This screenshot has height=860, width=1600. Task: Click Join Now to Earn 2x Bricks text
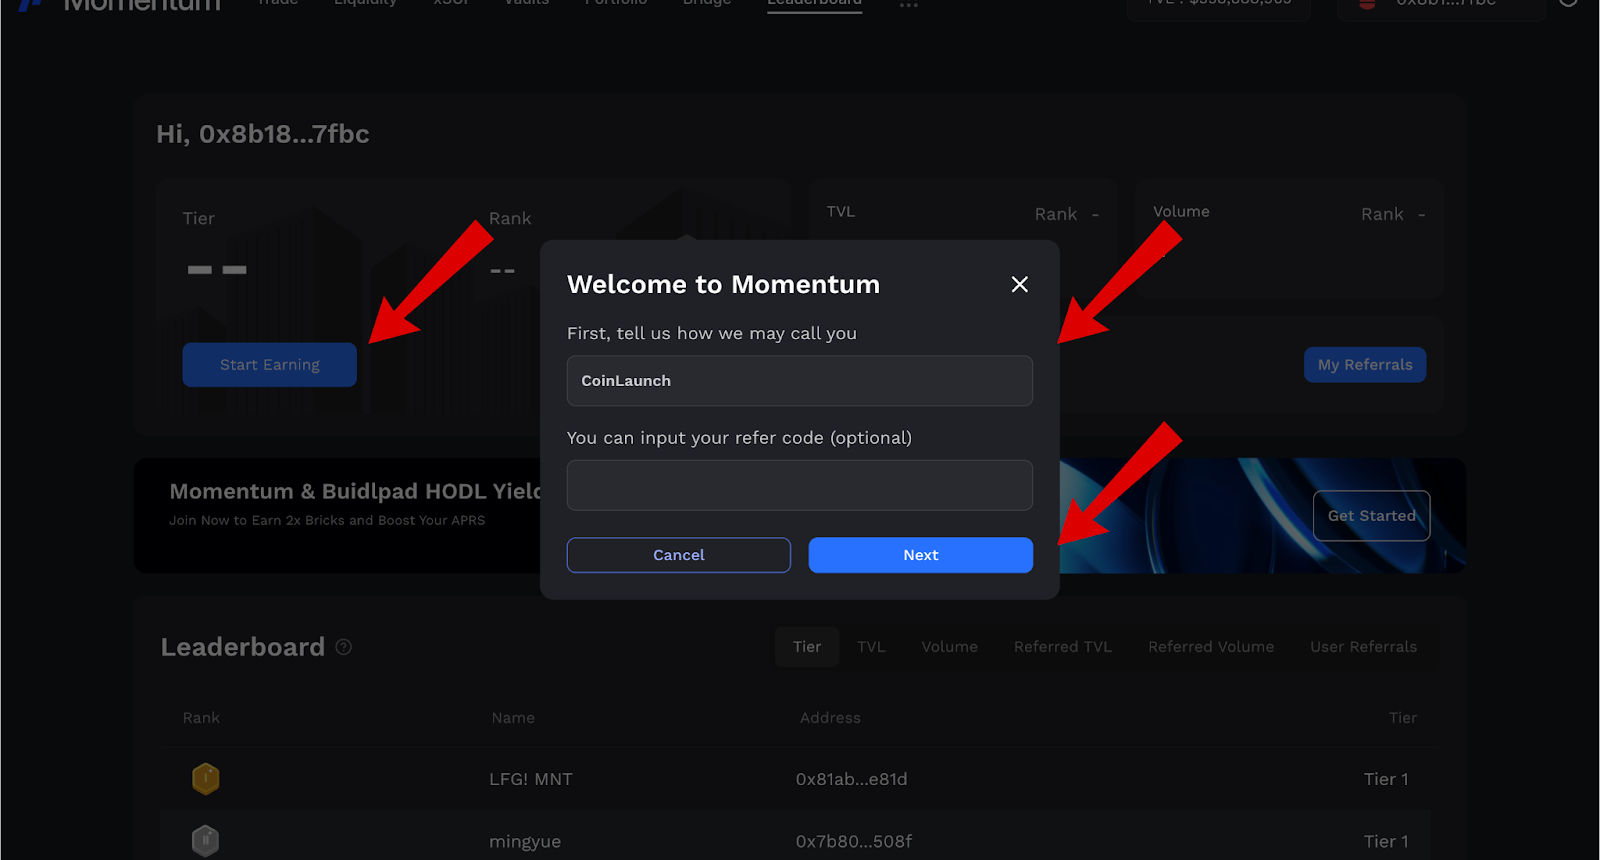[327, 521]
